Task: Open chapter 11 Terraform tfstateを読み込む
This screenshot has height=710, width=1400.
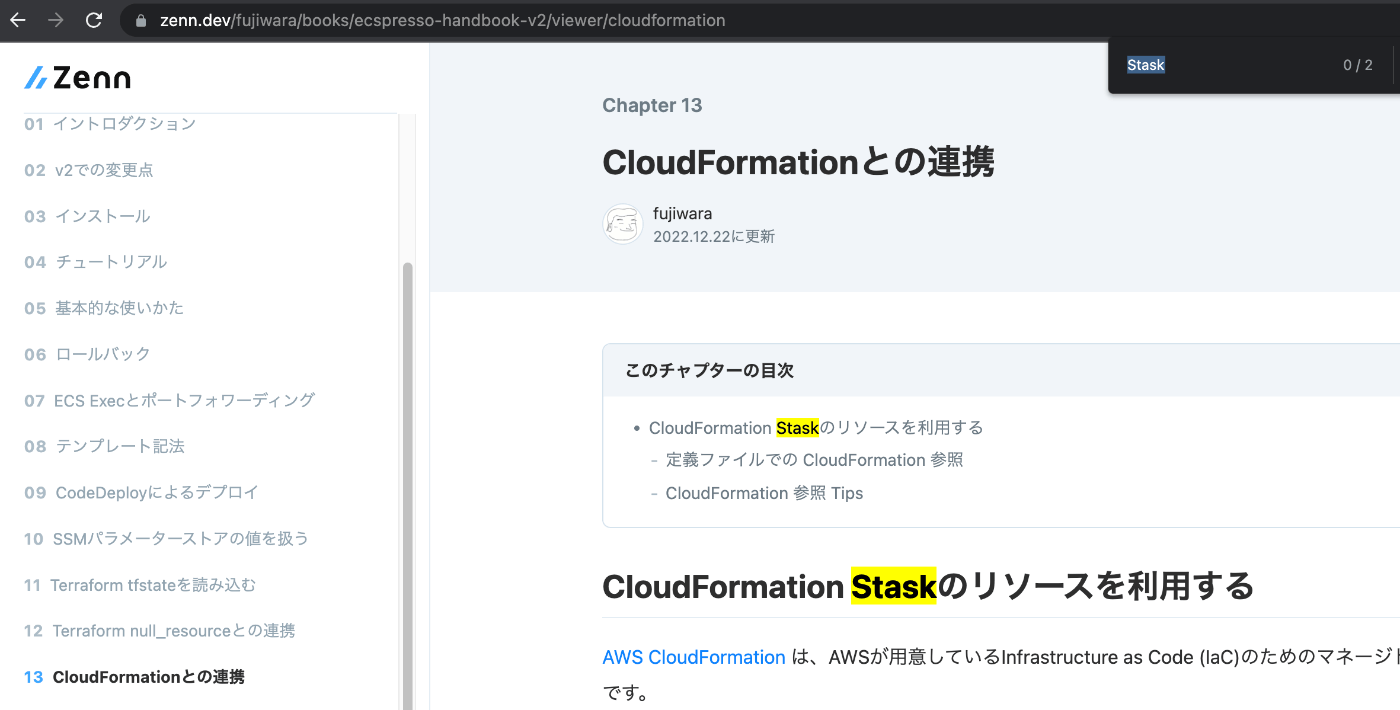Action: pos(140,585)
